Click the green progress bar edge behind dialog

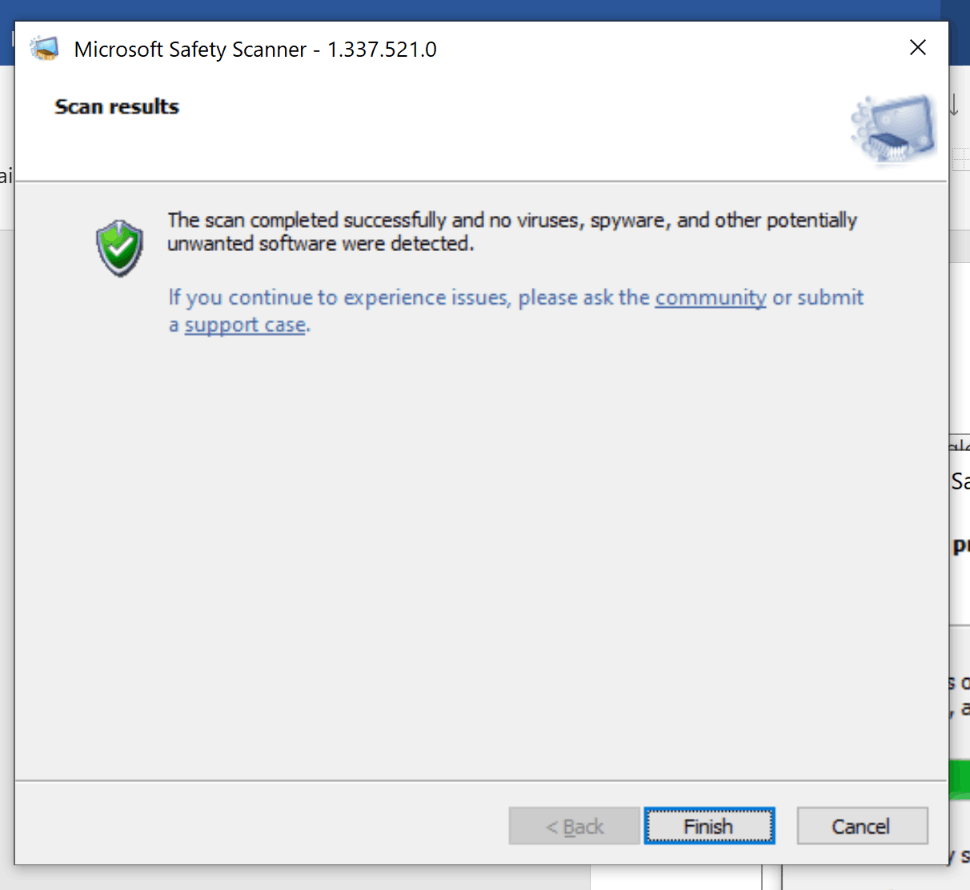click(x=959, y=779)
